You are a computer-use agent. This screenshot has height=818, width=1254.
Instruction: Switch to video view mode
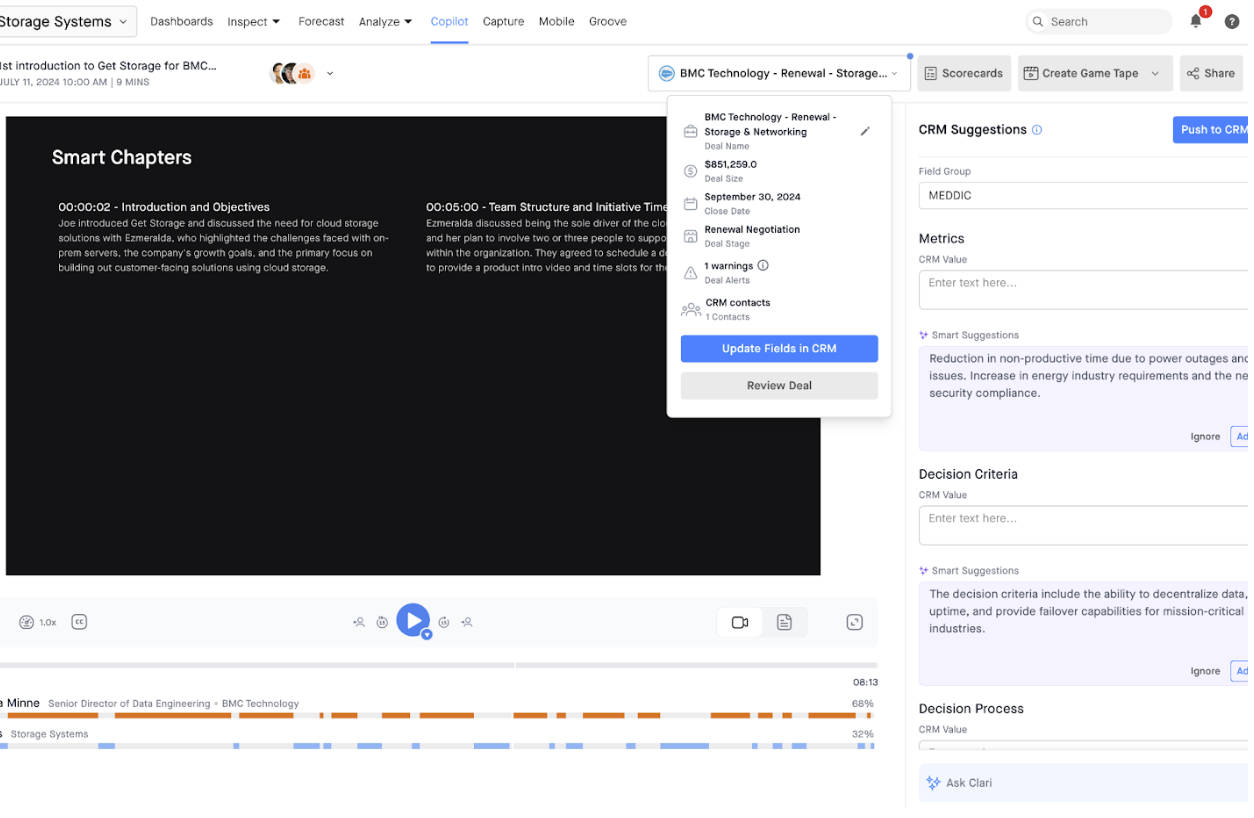740,622
